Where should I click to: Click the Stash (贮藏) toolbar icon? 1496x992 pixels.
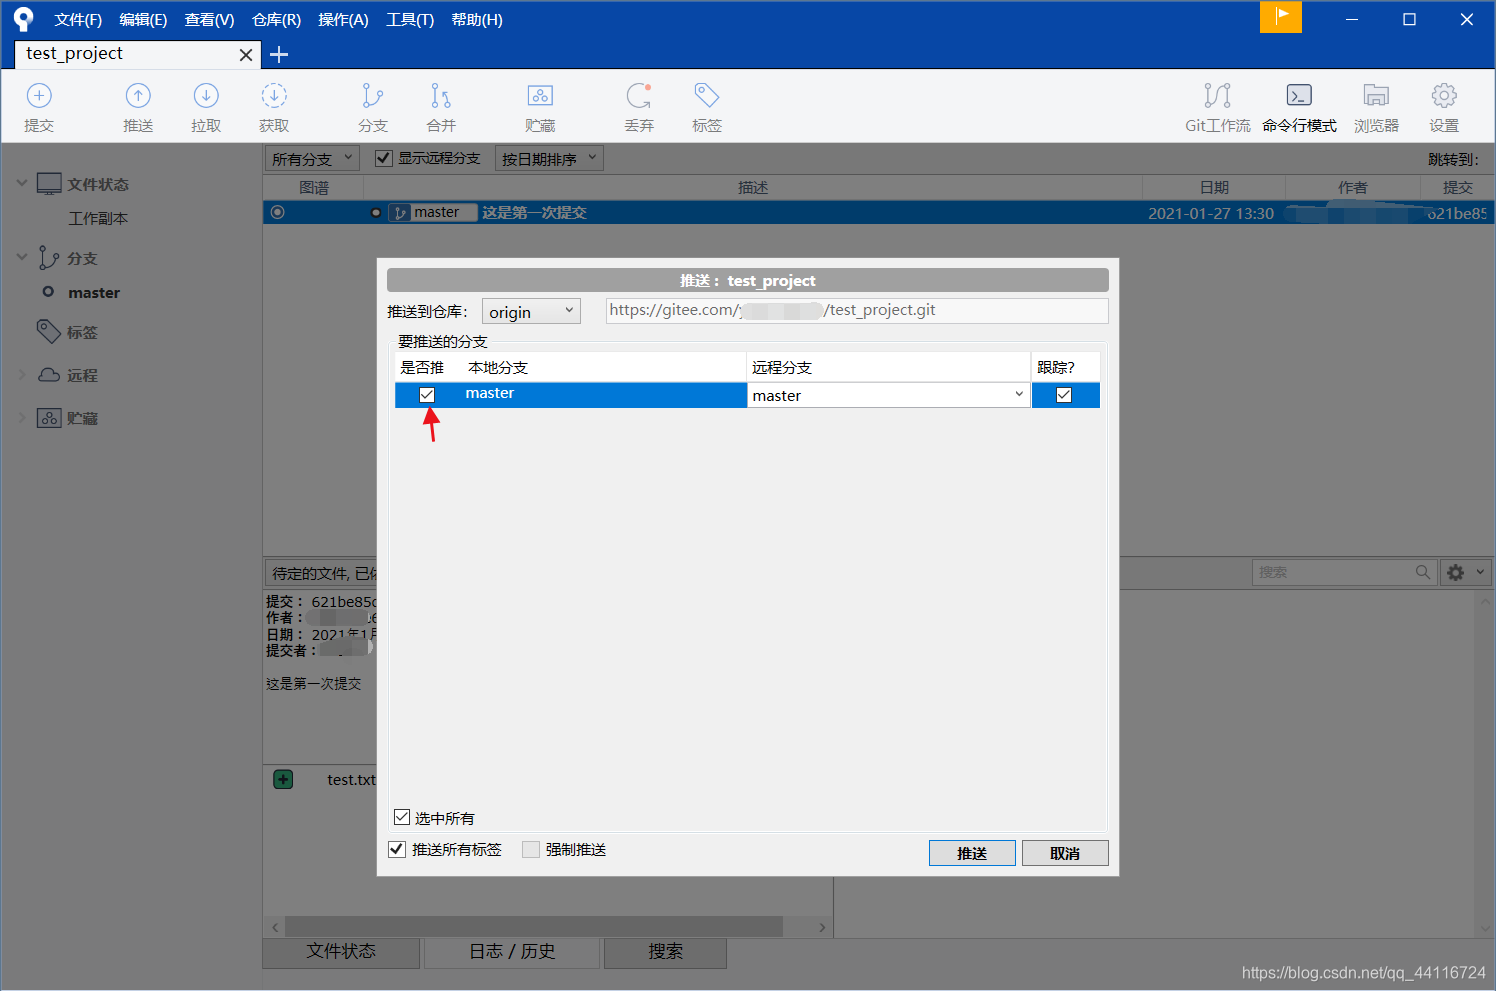(540, 96)
